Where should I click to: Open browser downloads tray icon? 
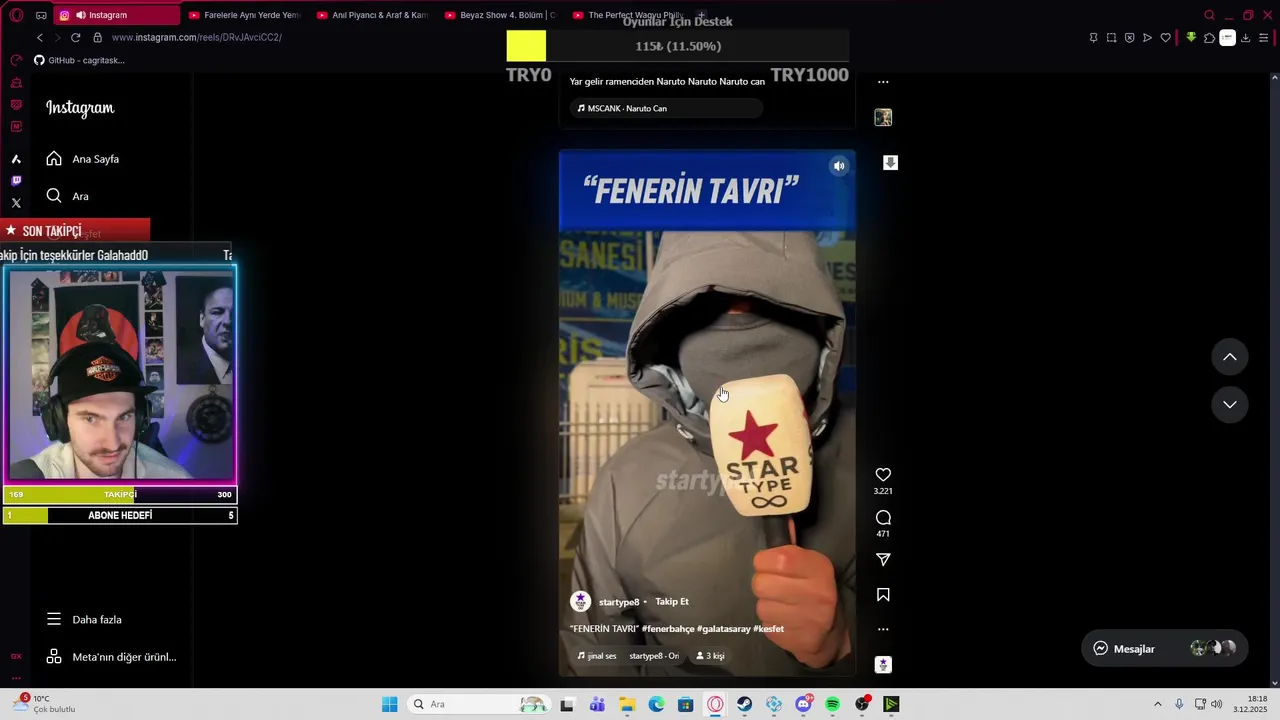[x=1245, y=38]
